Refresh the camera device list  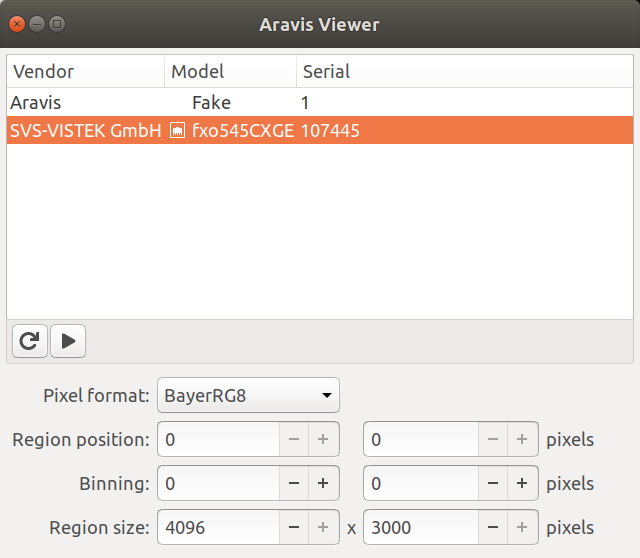[x=30, y=341]
